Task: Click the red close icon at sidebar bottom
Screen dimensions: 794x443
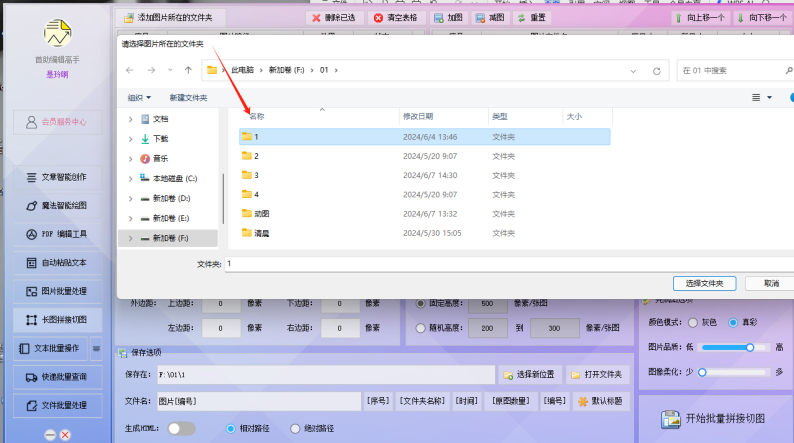Action: pyautogui.click(x=65, y=435)
